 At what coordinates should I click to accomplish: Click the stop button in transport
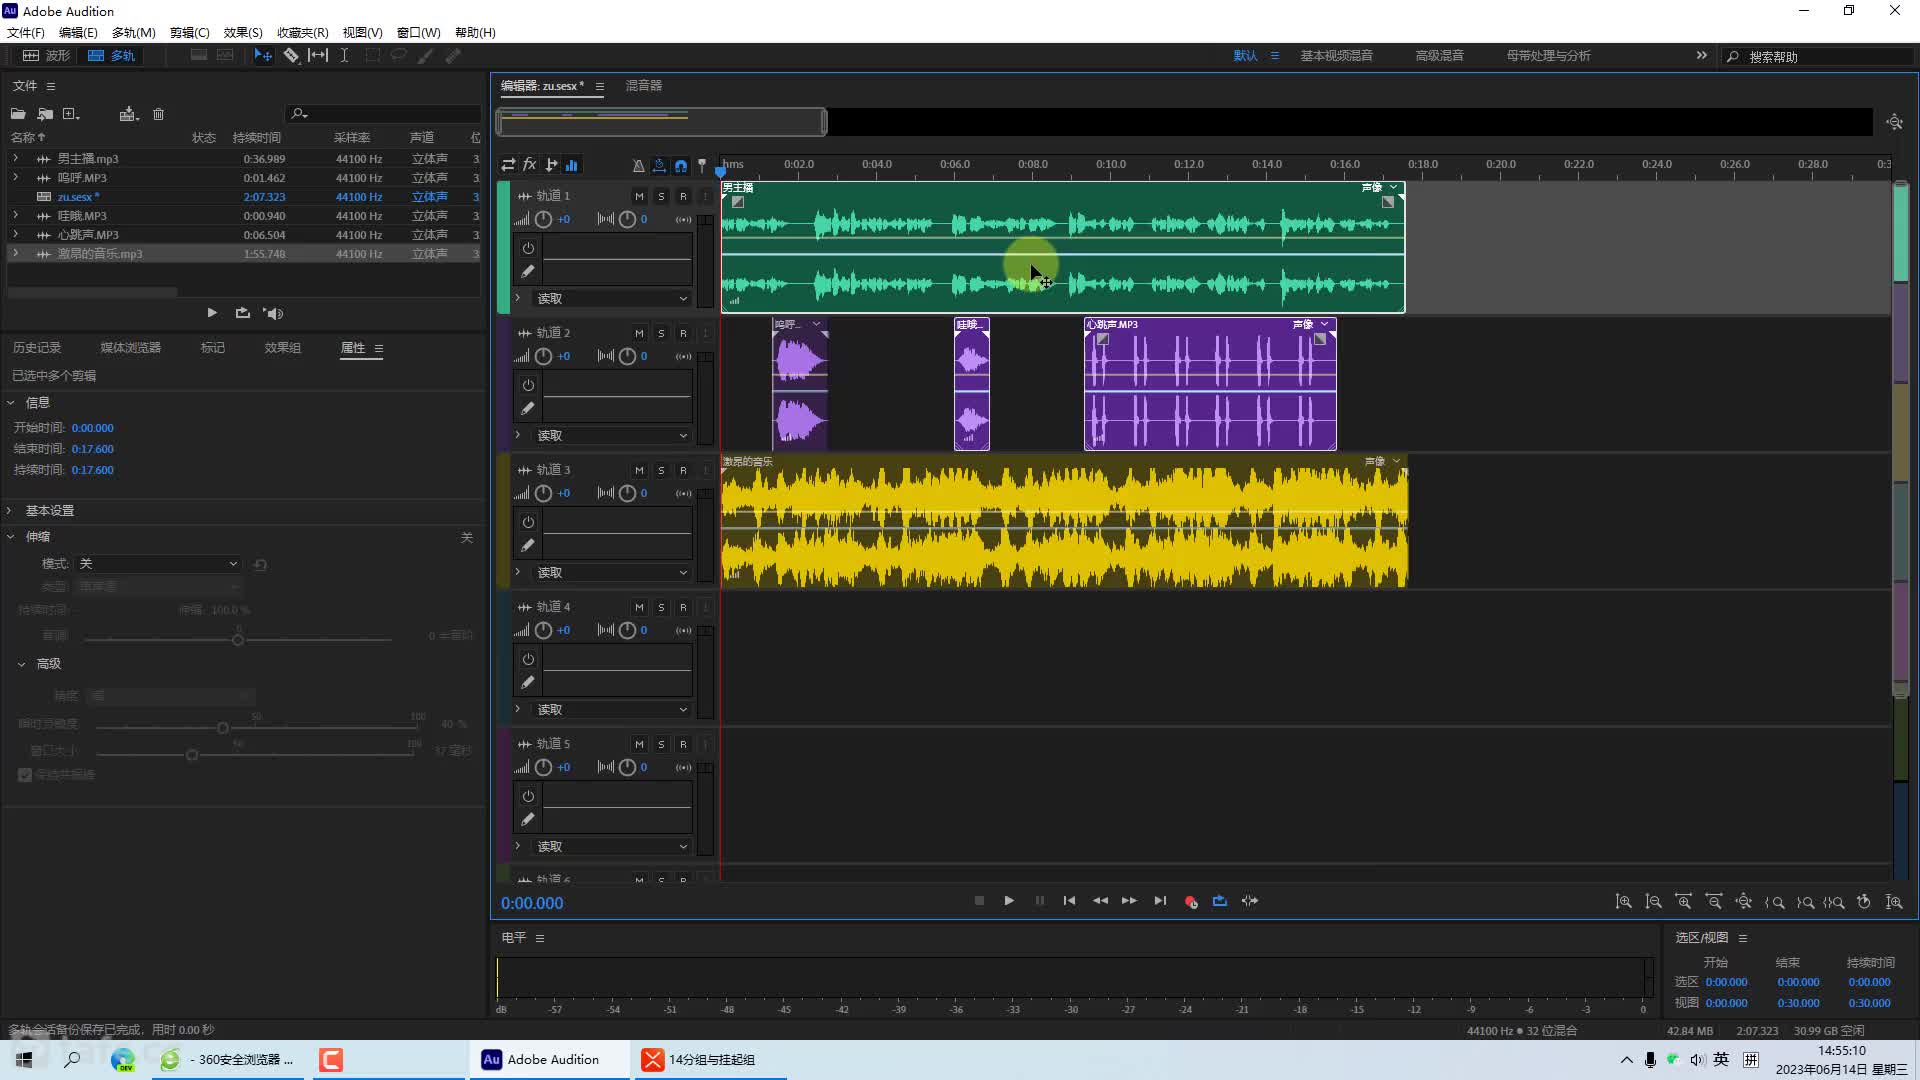[979, 901]
